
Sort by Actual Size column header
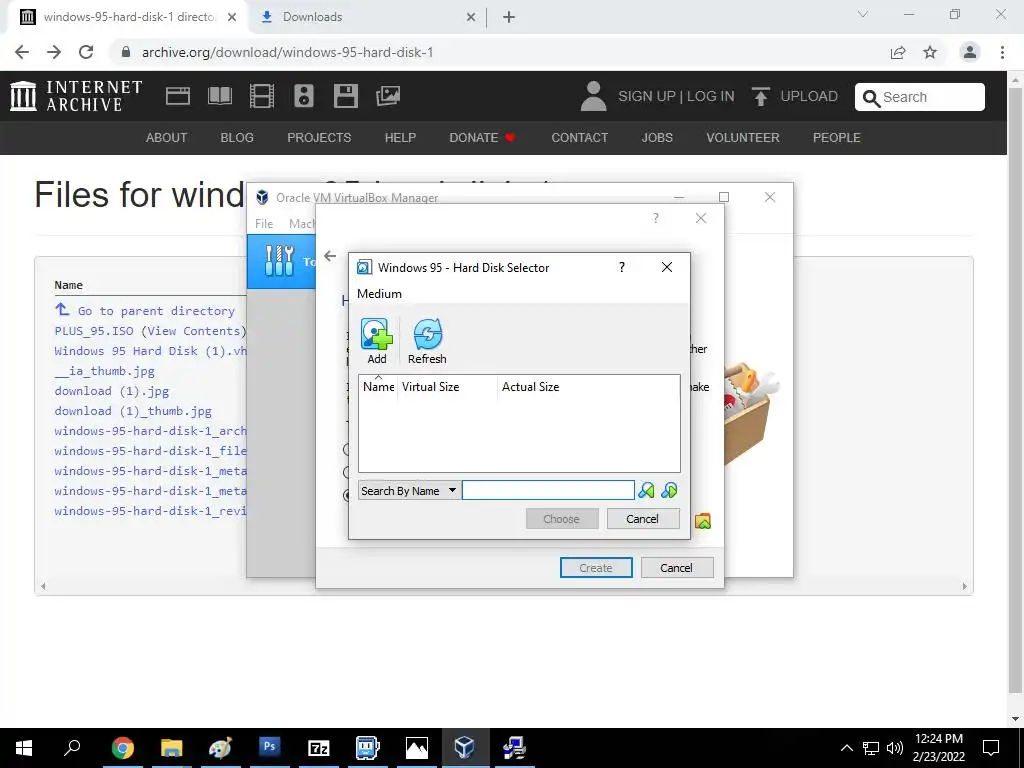(x=588, y=387)
